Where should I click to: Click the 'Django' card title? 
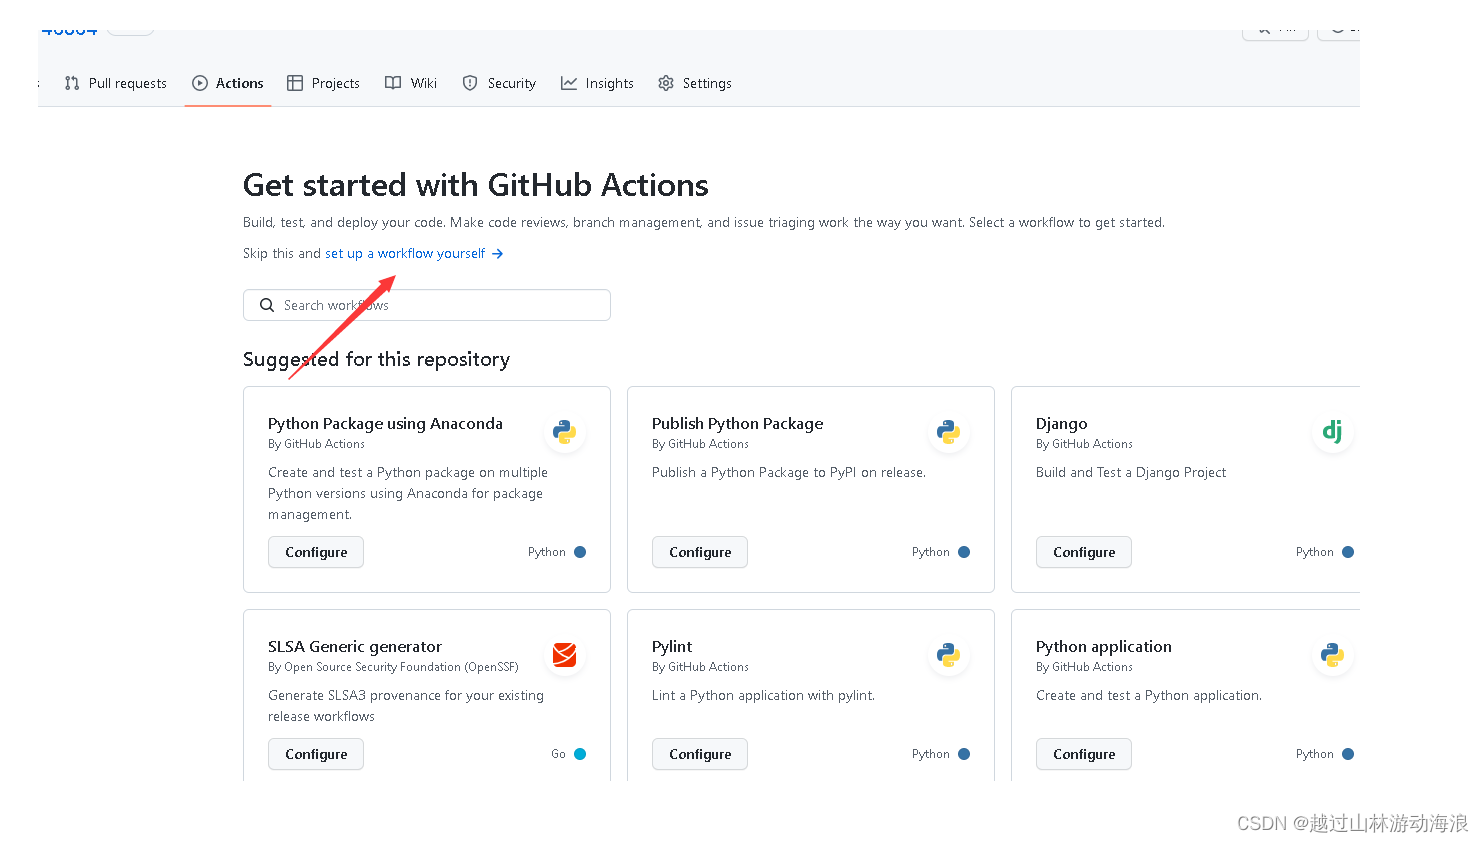pos(1062,424)
